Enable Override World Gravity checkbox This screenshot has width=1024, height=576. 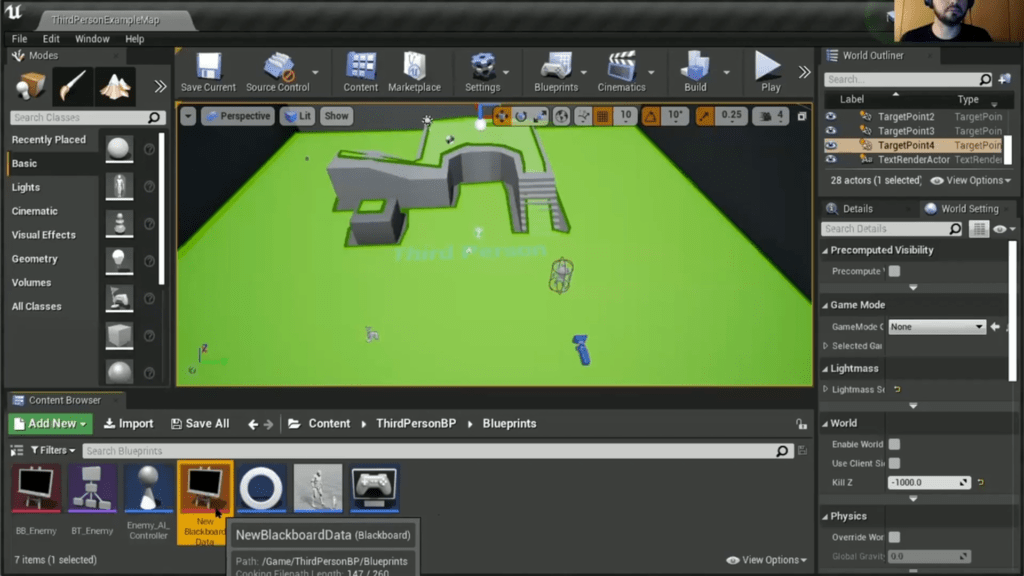894,537
